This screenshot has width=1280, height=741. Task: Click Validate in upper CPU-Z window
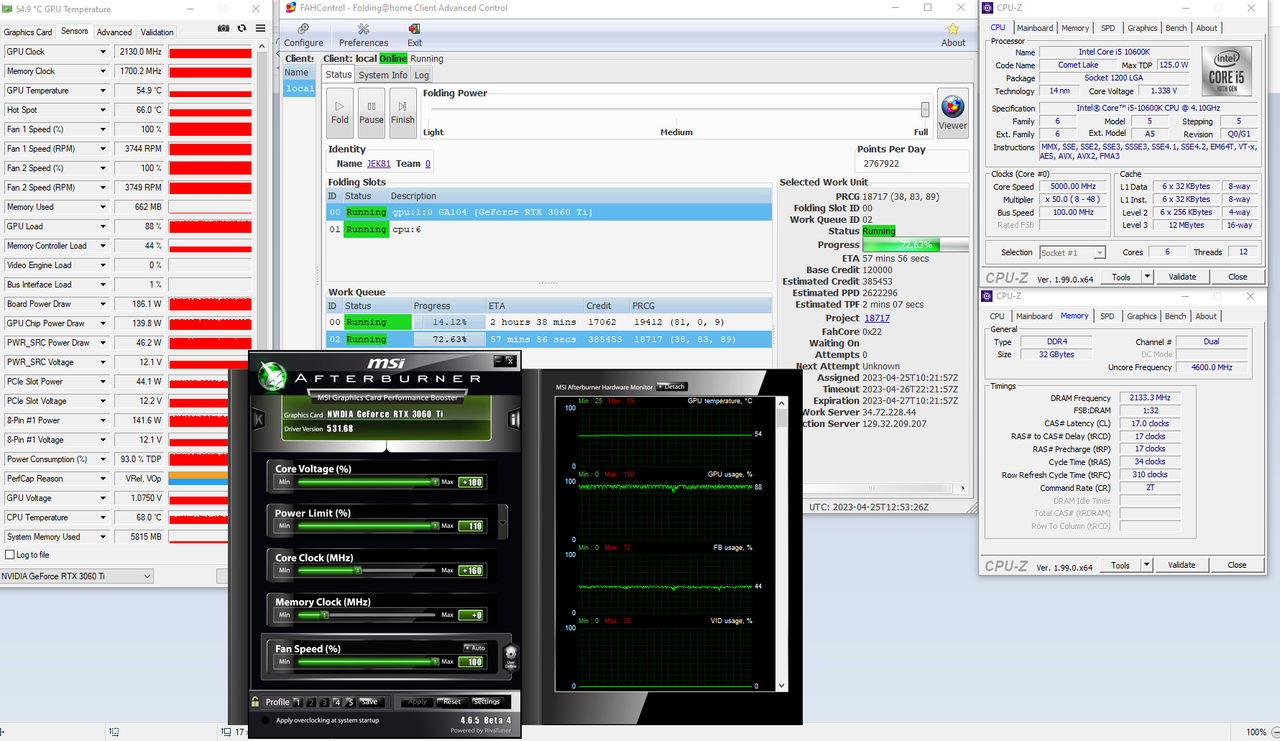(1182, 277)
